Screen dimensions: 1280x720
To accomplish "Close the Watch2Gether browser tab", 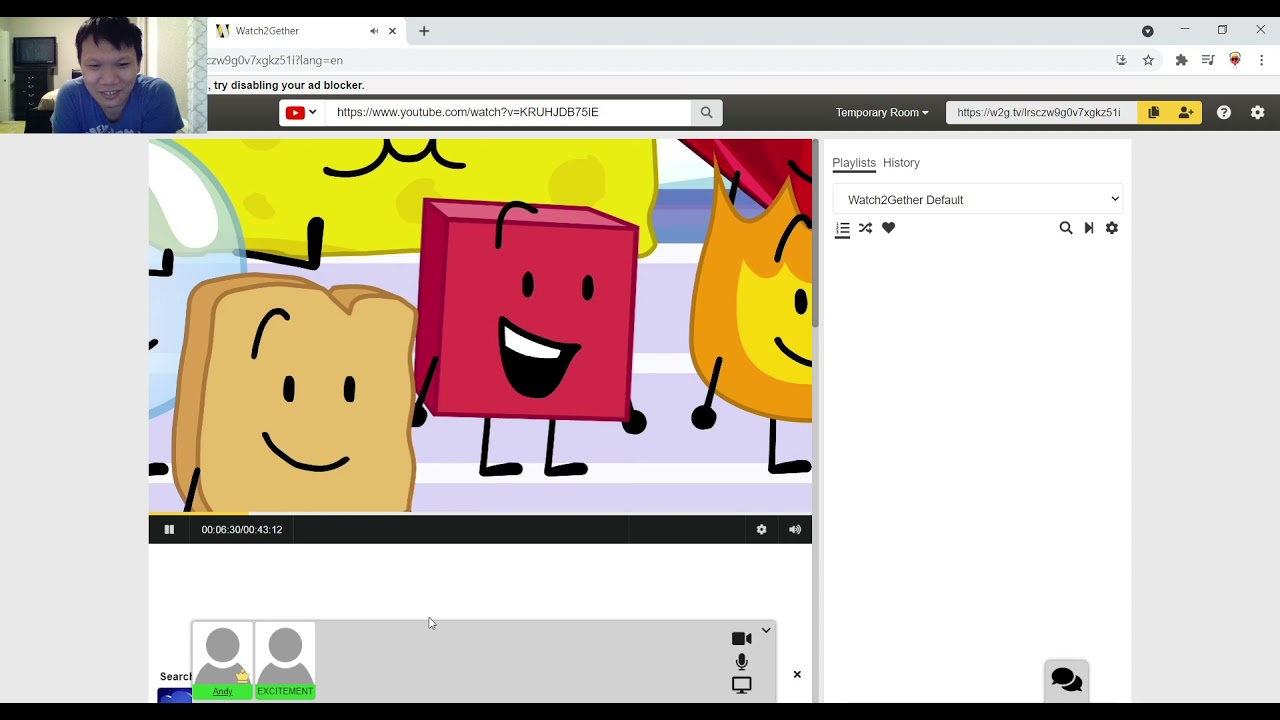I will coord(392,31).
